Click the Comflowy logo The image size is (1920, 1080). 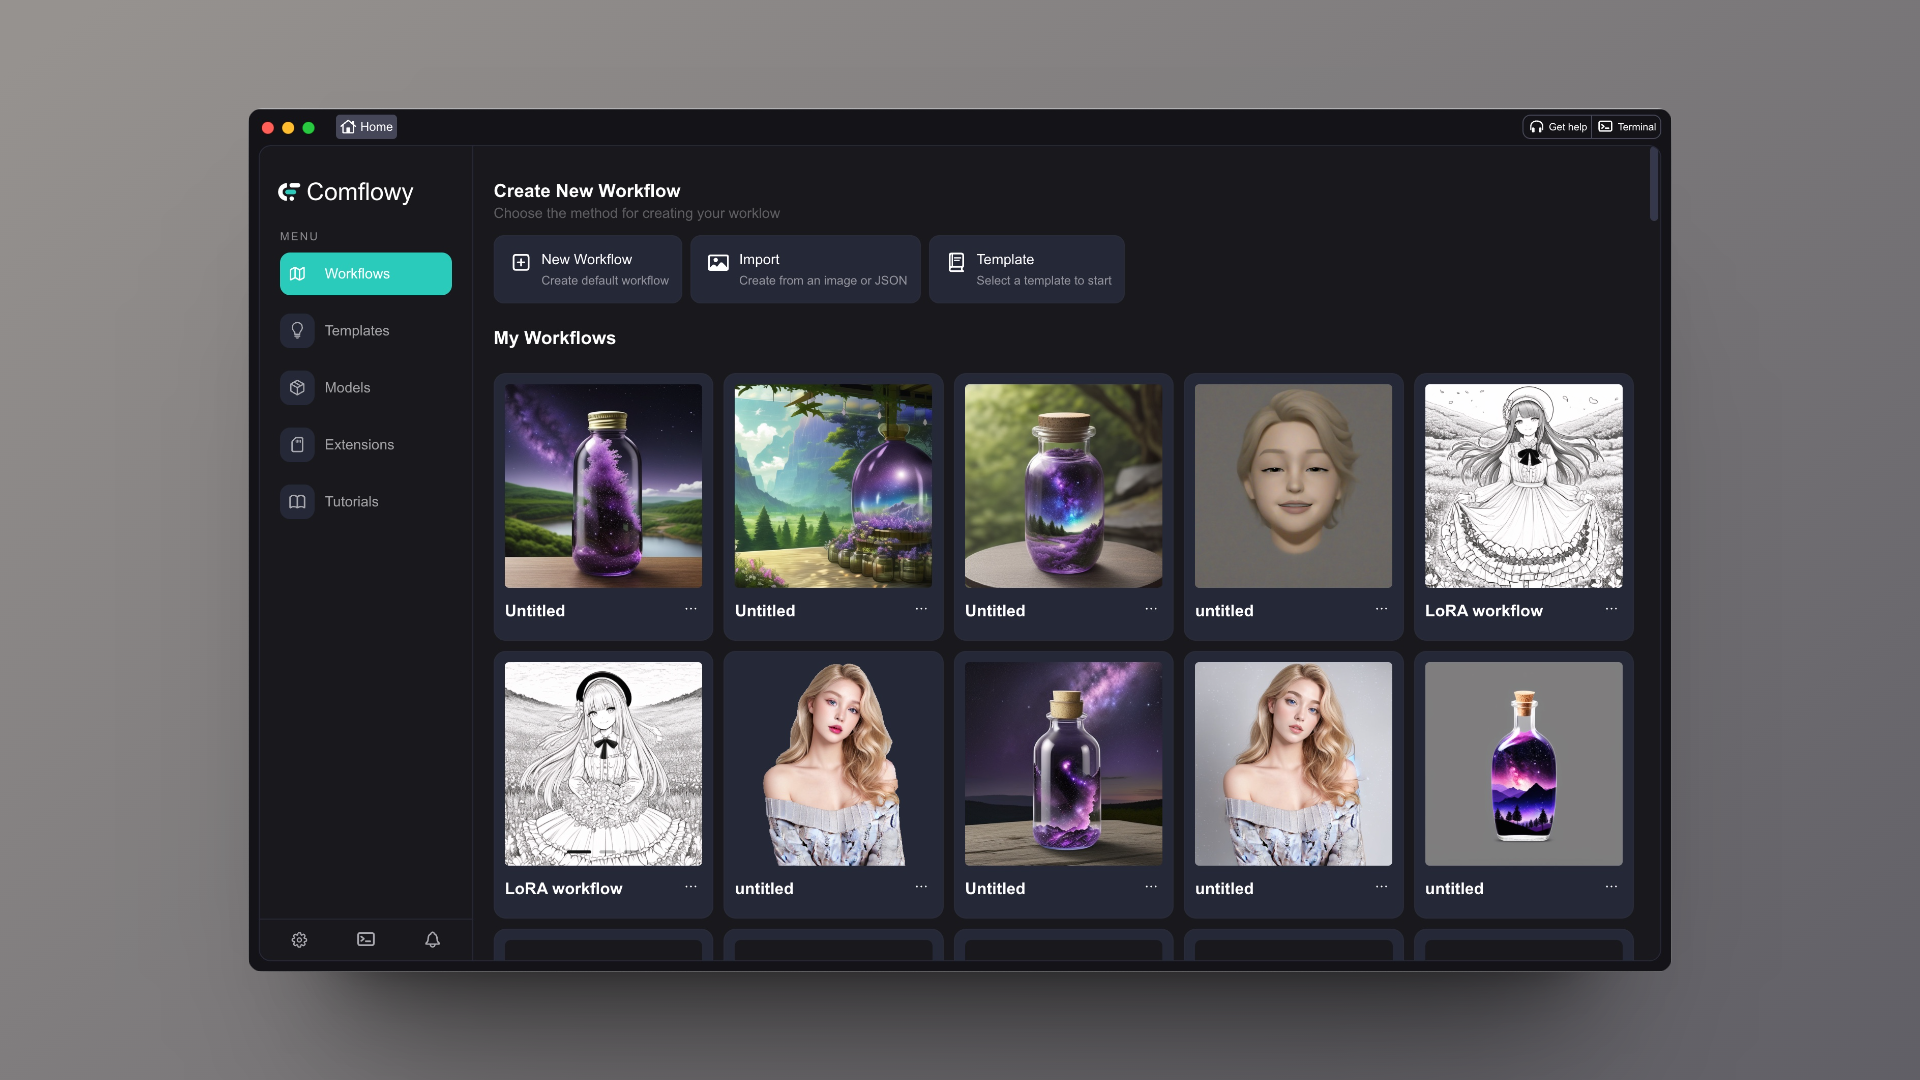345,192
